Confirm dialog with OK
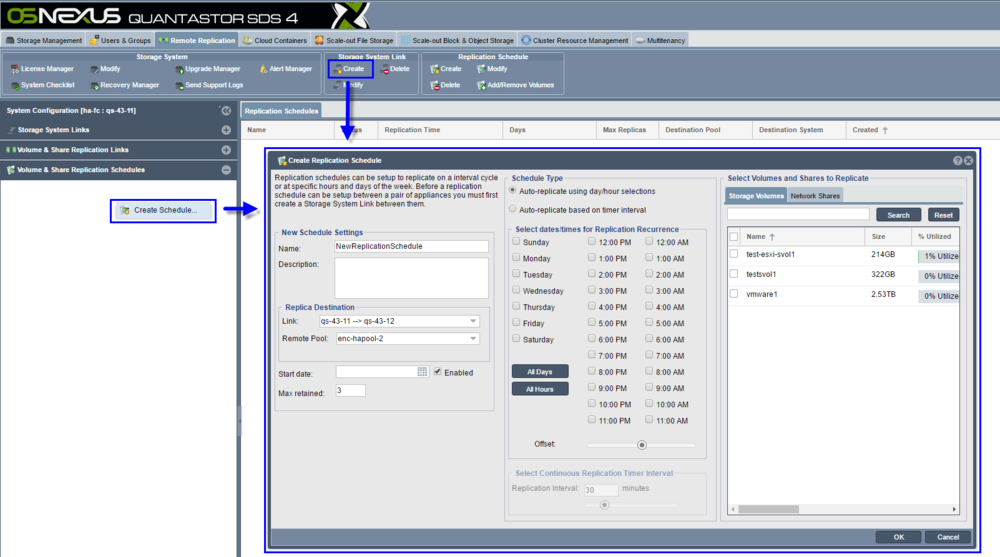 point(898,537)
